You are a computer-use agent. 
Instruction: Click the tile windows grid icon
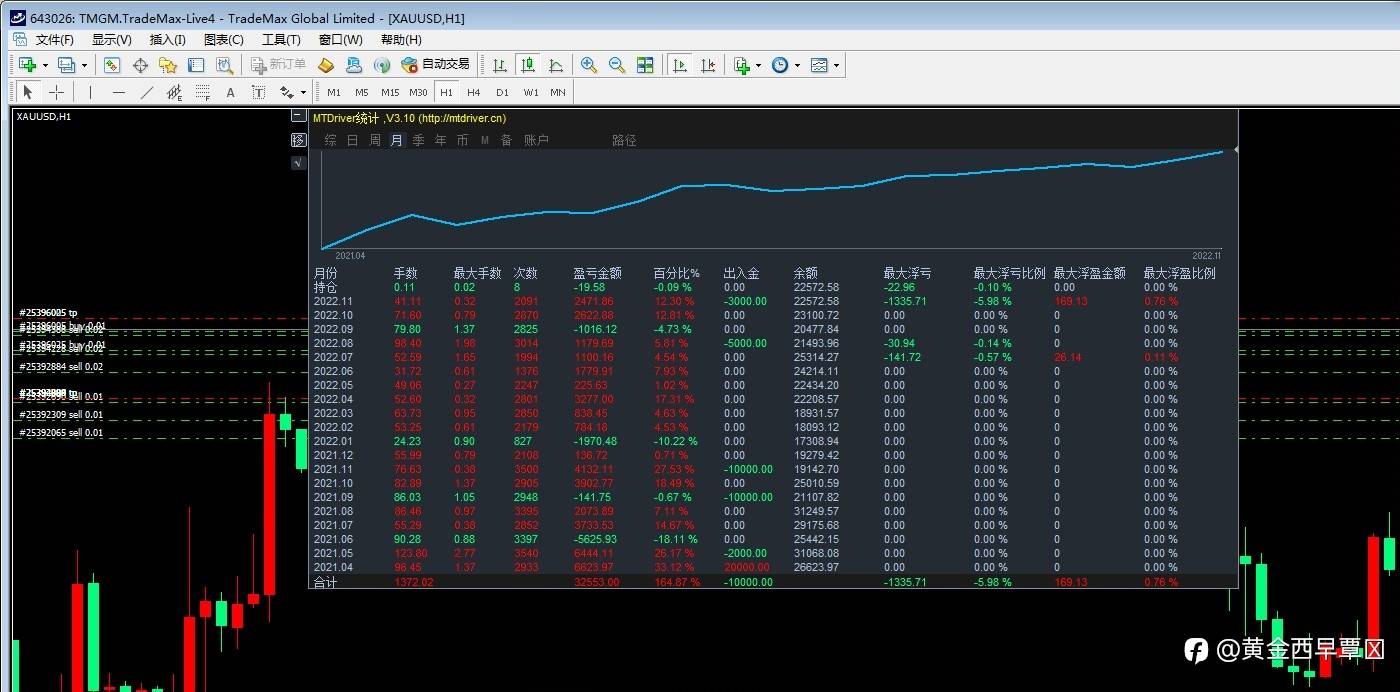[x=645, y=65]
